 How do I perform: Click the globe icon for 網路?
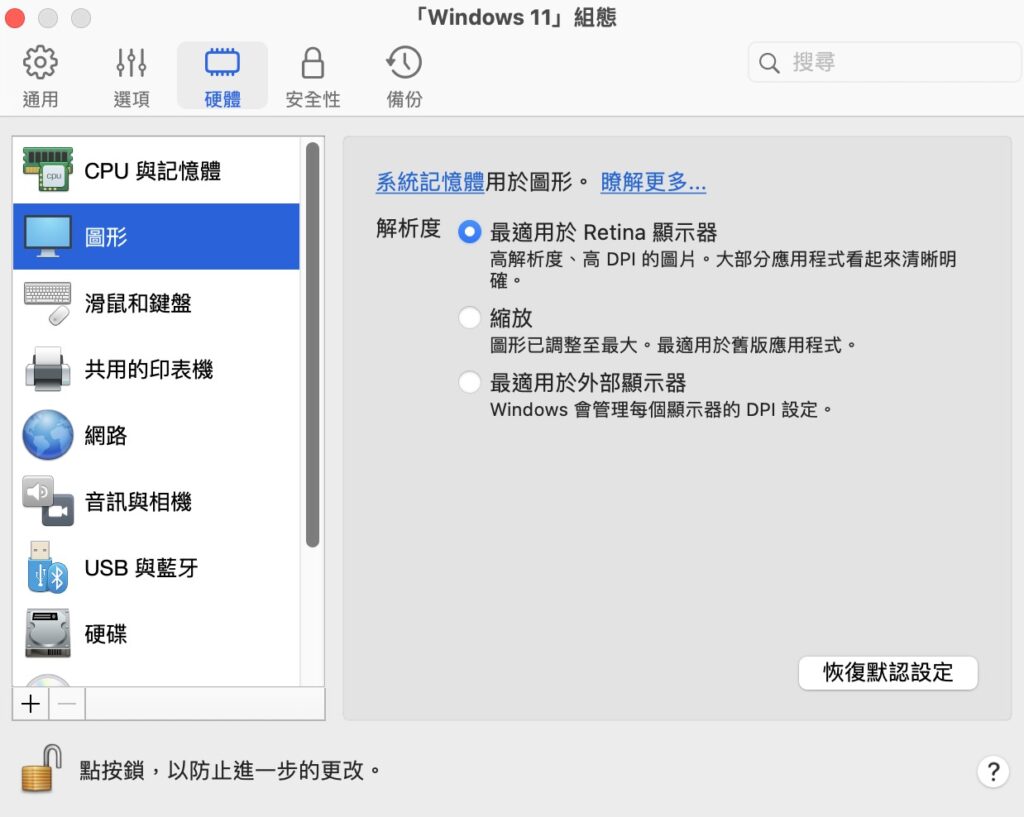[x=48, y=435]
